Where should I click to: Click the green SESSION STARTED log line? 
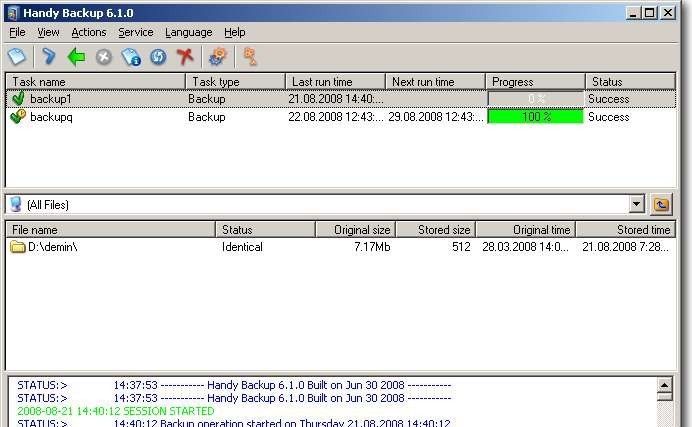click(x=116, y=411)
